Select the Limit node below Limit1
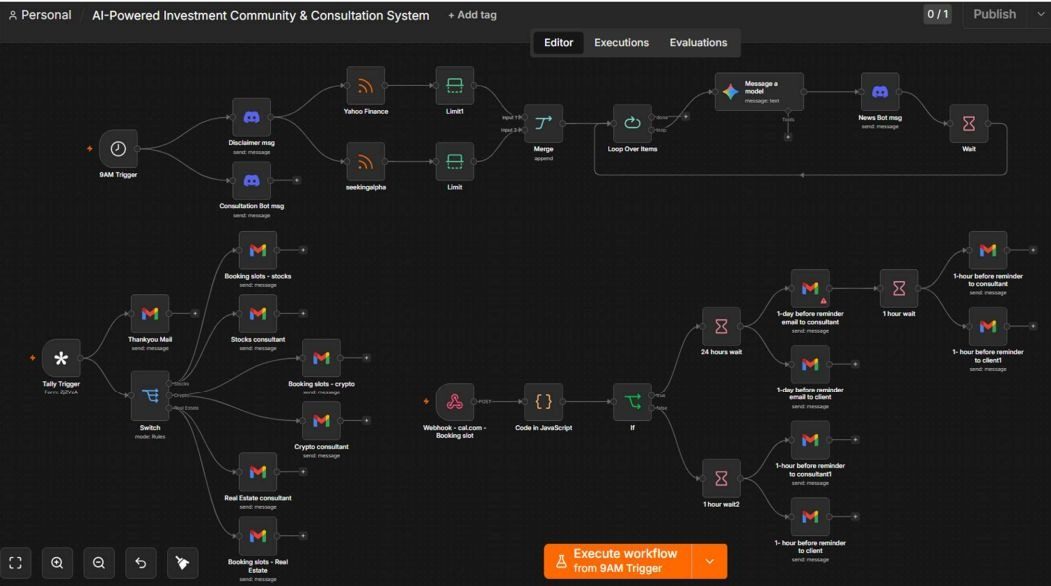The height and width of the screenshot is (586, 1051). pyautogui.click(x=454, y=162)
